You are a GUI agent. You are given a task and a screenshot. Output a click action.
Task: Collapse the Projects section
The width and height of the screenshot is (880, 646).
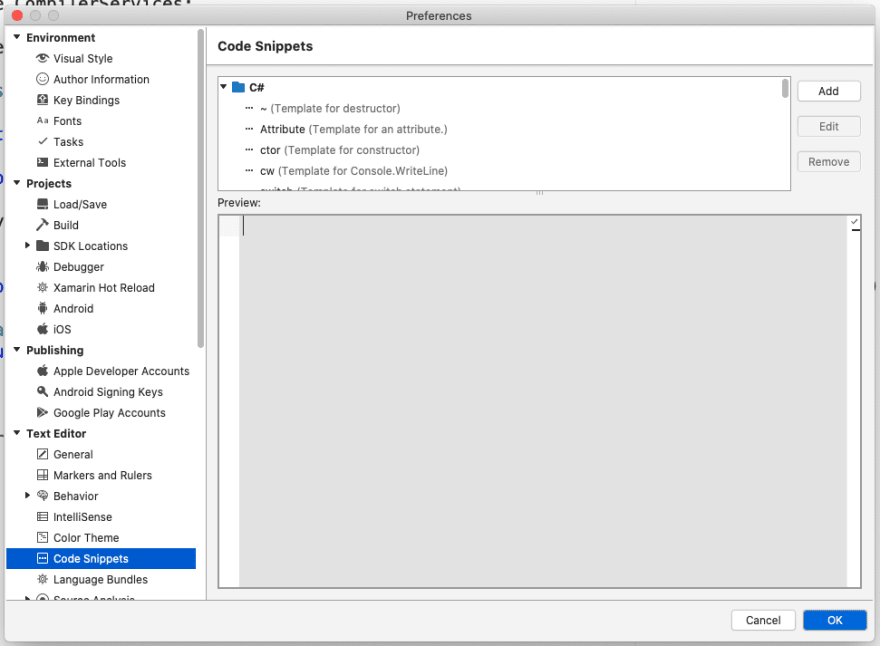[x=17, y=183]
